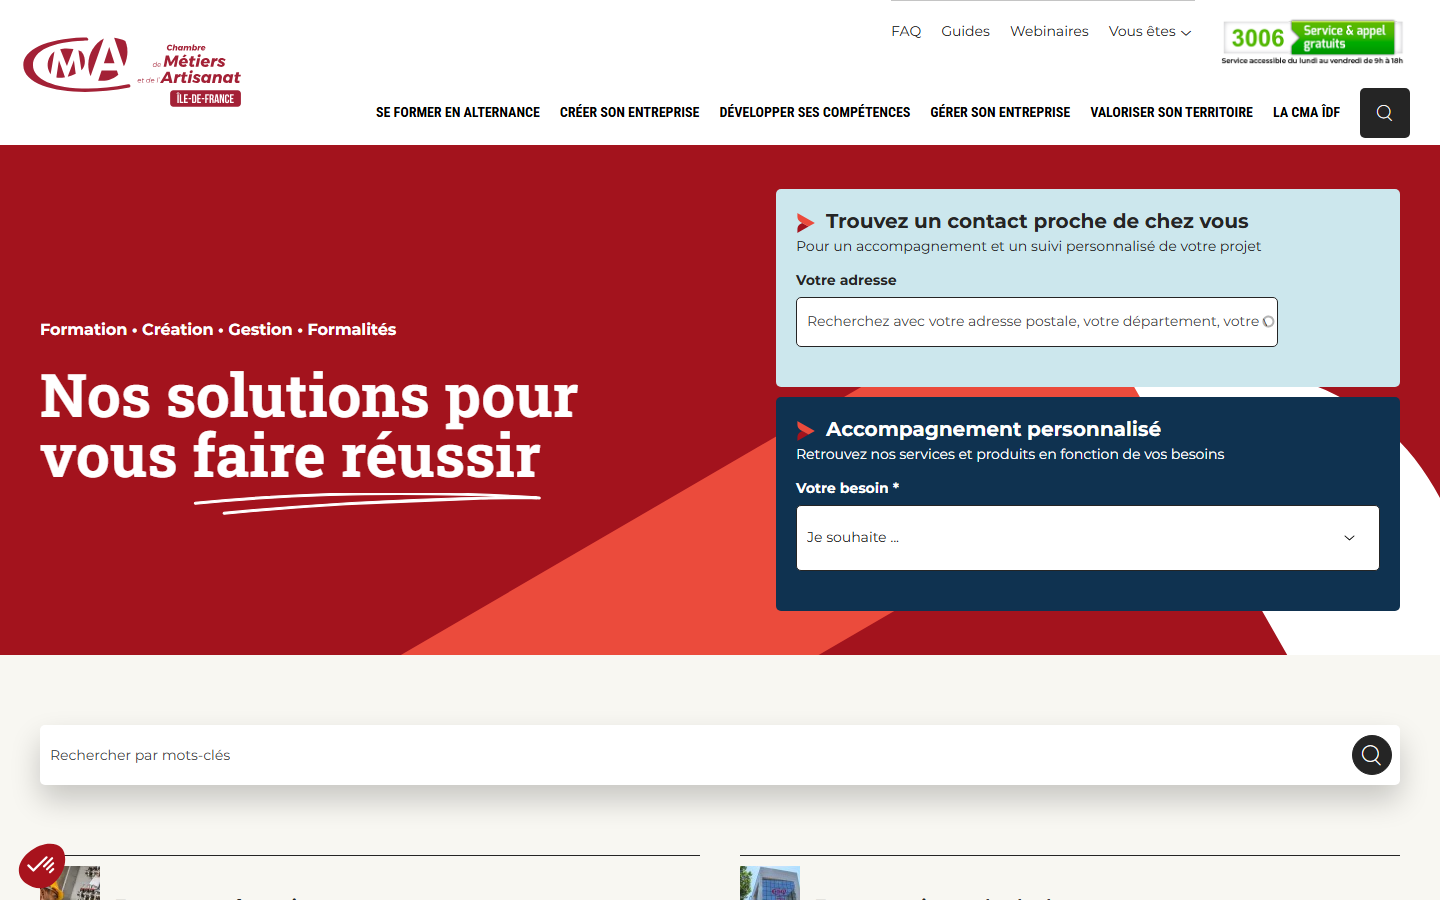Open Gérer son entreprise menu
This screenshot has width=1440, height=900.
click(x=1000, y=112)
